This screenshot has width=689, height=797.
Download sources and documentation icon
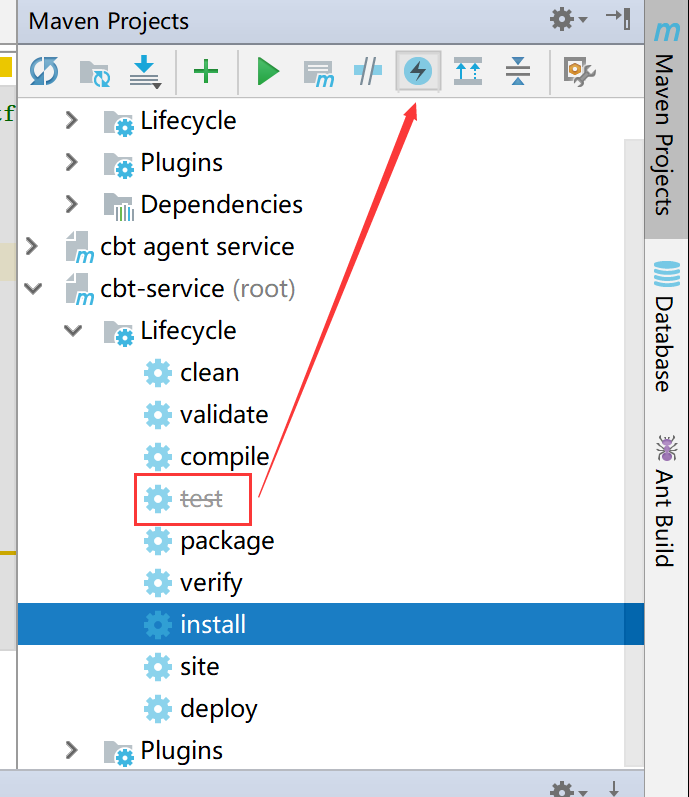pyautogui.click(x=145, y=71)
